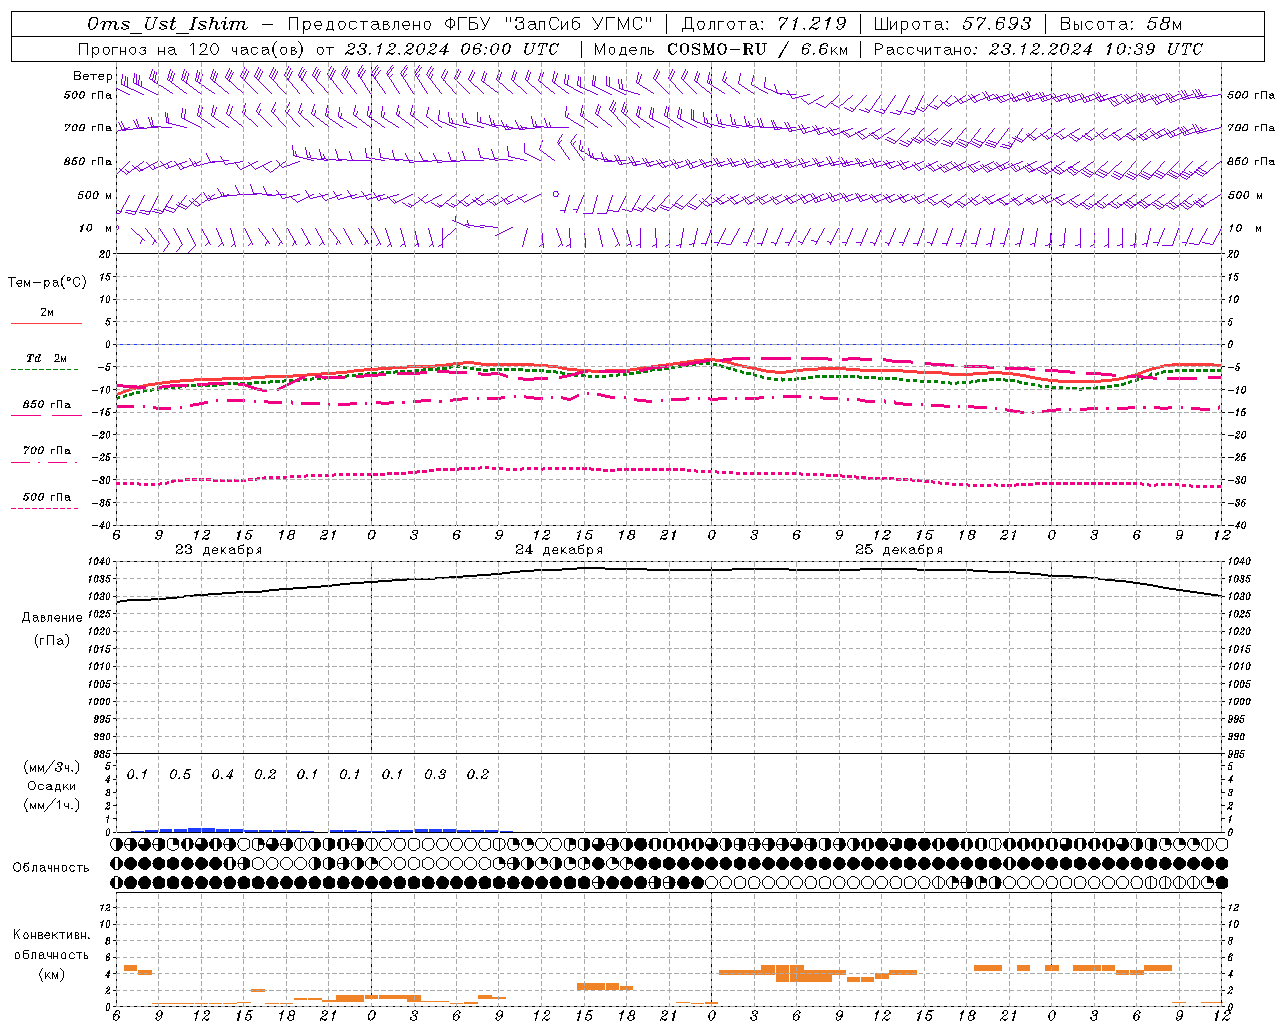Select the provider text ФГБУ "ЗапСиб УГМС"

(x=548, y=24)
